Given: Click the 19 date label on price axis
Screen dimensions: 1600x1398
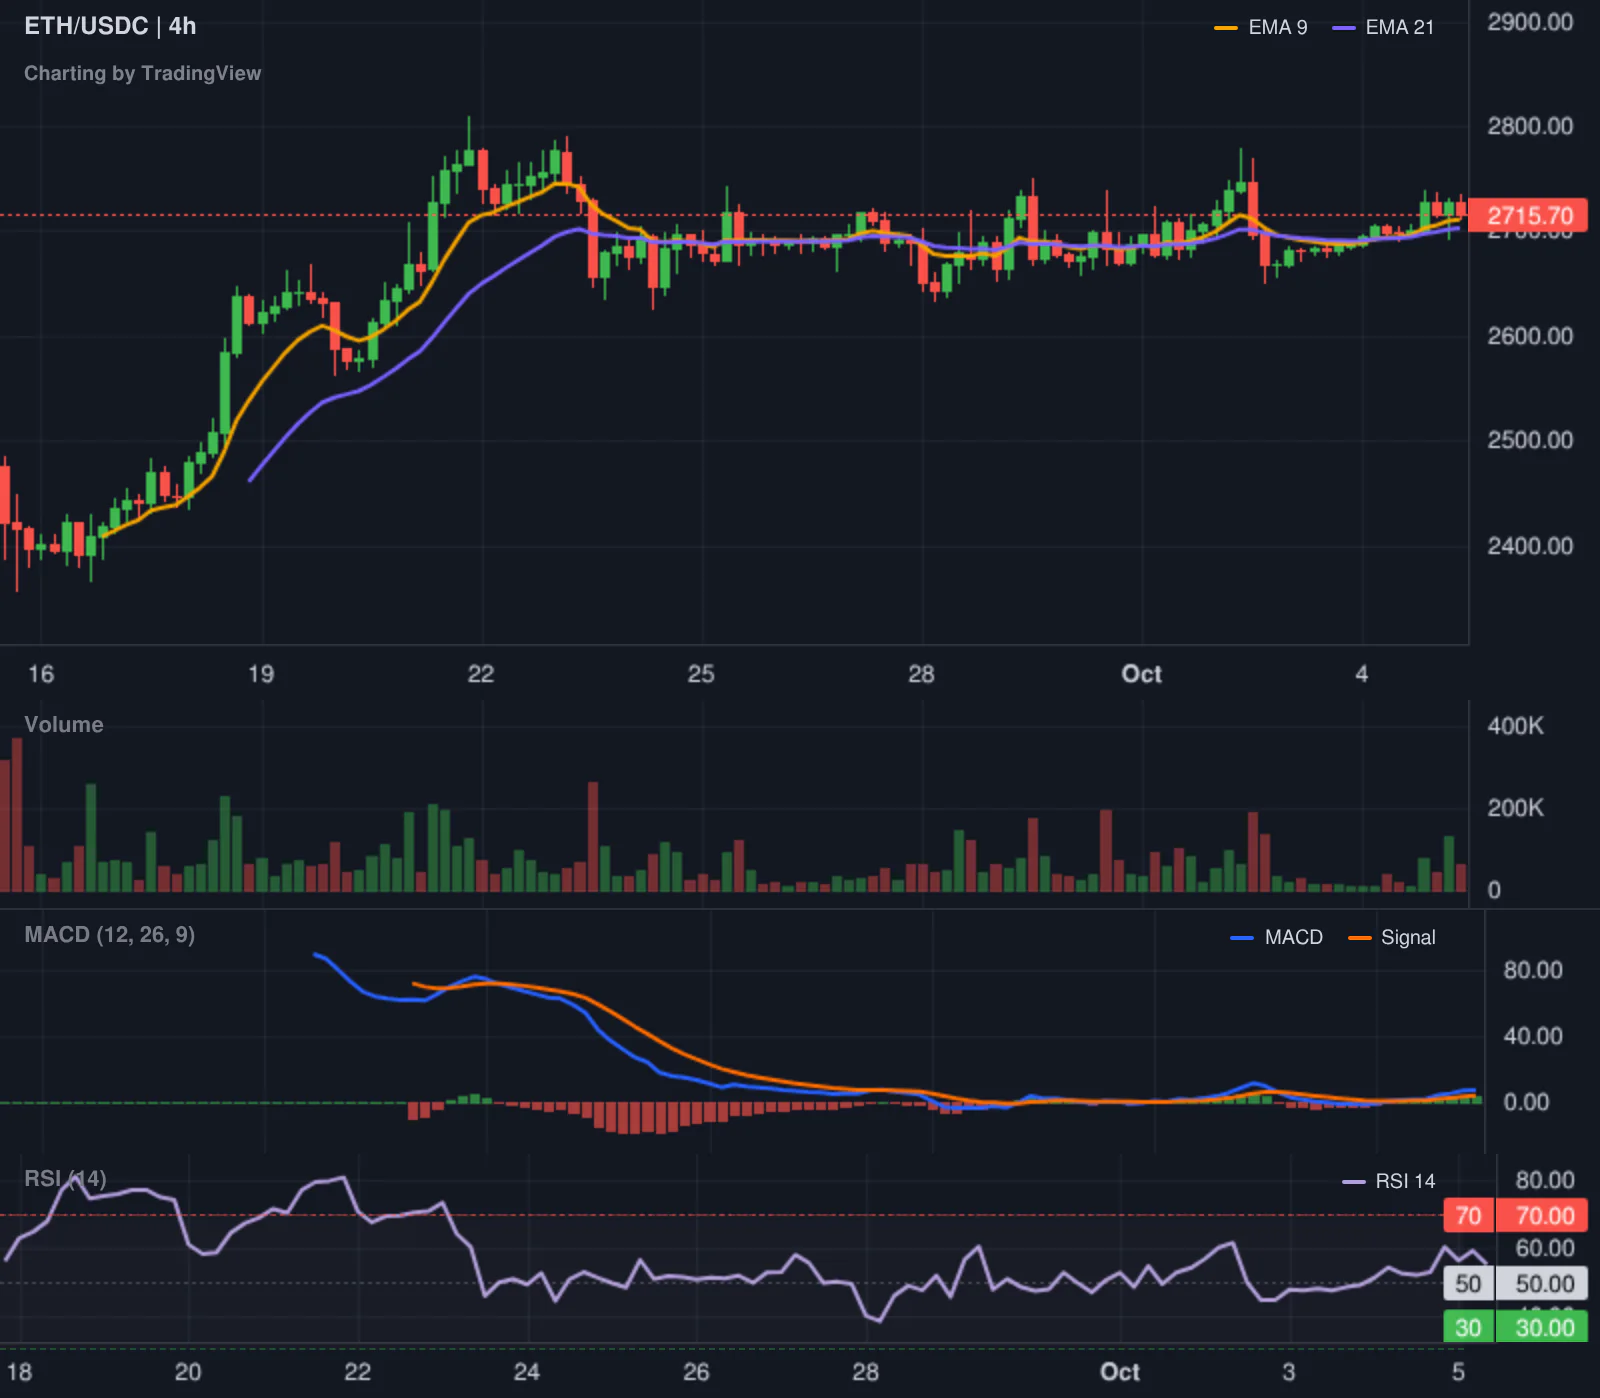Looking at the screenshot, I should (x=261, y=674).
